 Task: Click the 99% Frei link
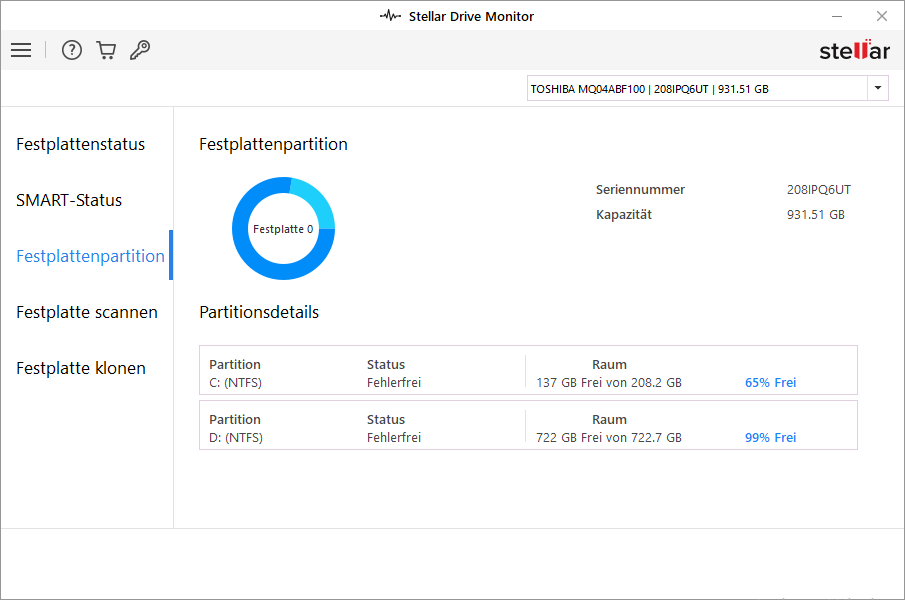click(x=770, y=438)
